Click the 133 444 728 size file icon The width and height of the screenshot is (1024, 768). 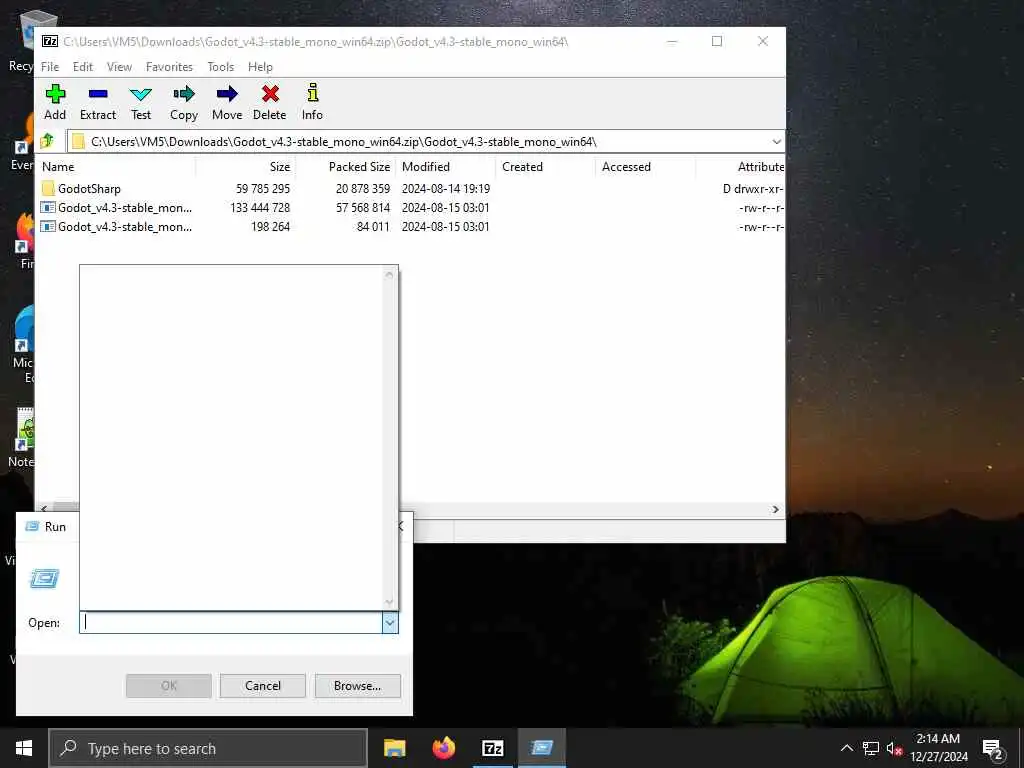48,208
